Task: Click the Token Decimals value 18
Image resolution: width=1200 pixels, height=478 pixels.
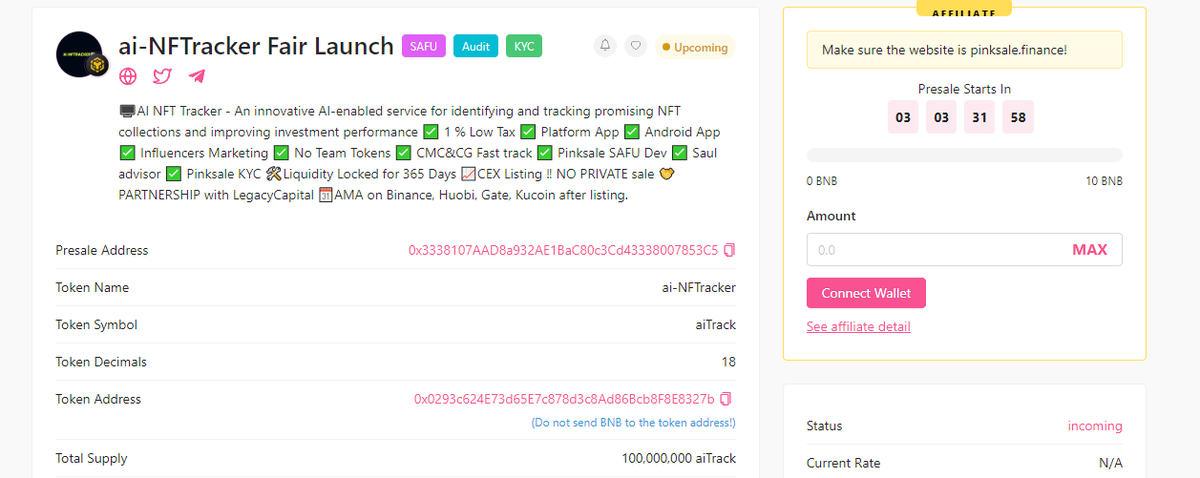Action: point(729,362)
